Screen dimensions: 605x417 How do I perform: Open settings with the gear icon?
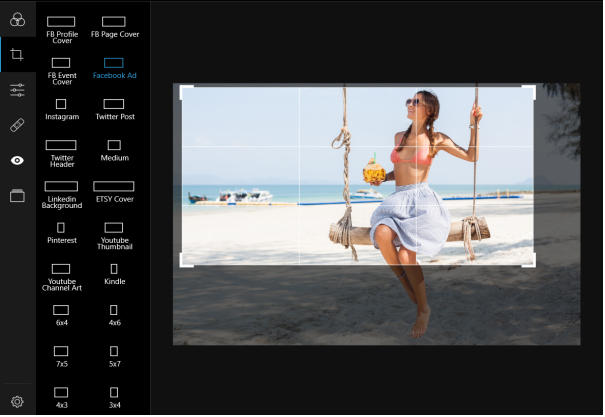pos(17,402)
